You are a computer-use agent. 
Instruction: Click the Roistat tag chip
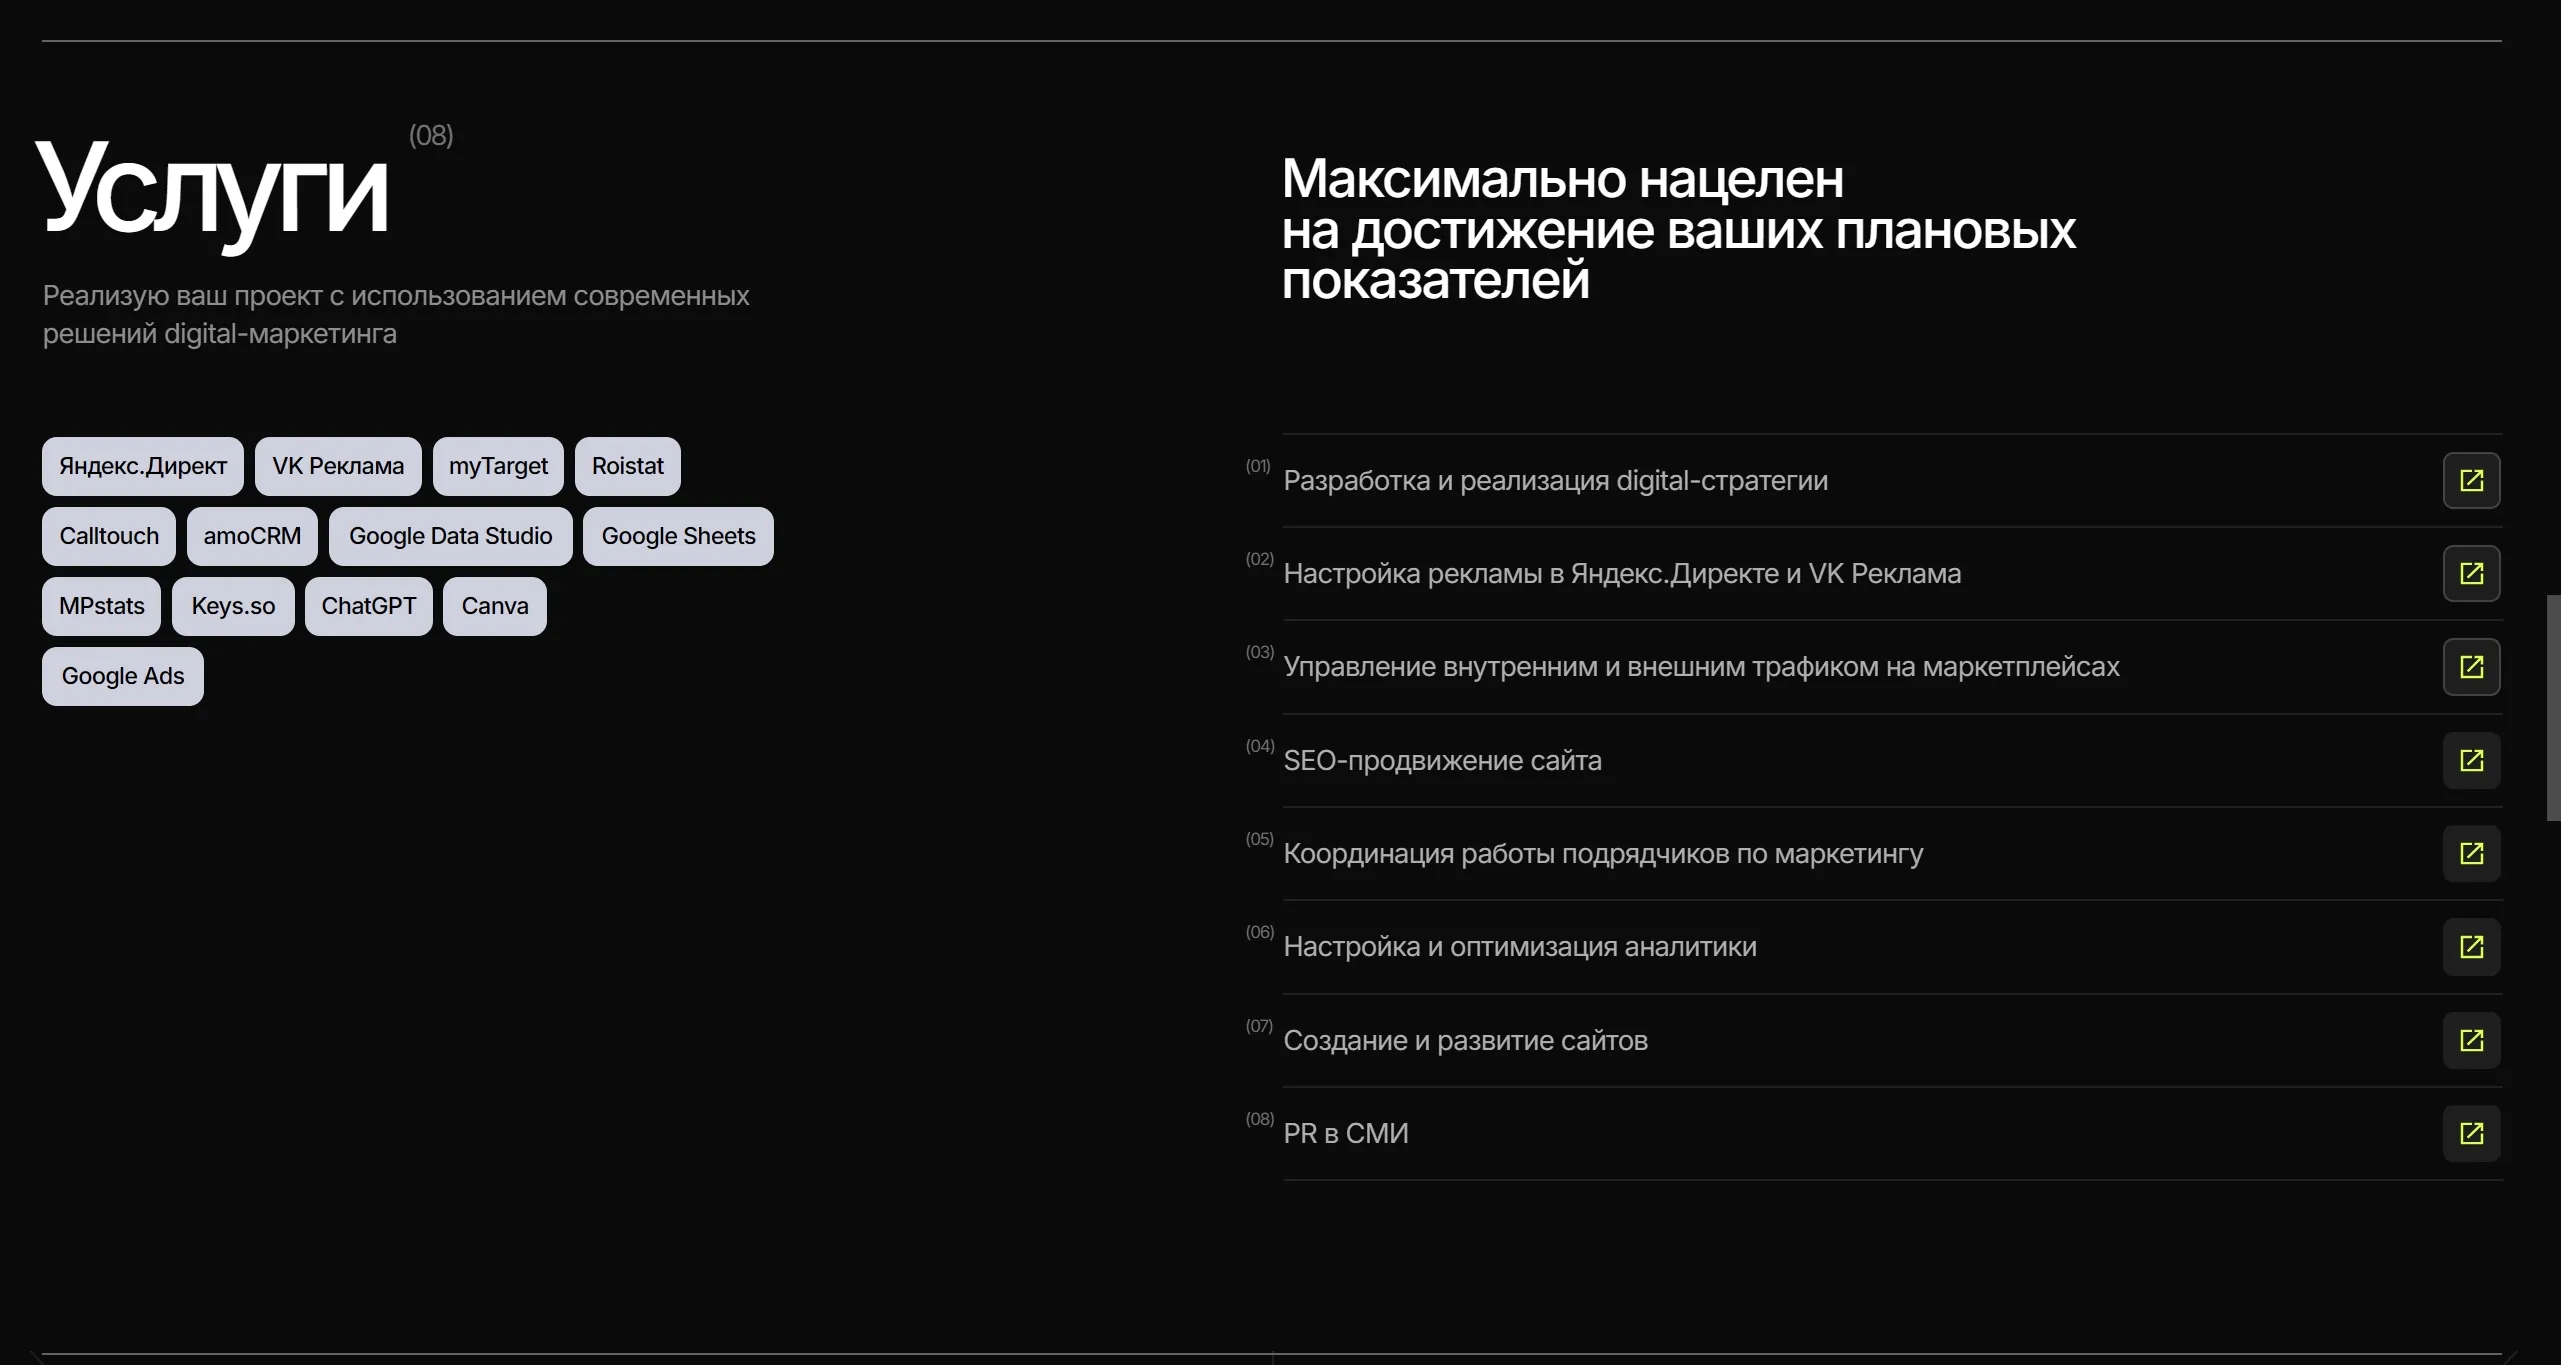(x=627, y=467)
